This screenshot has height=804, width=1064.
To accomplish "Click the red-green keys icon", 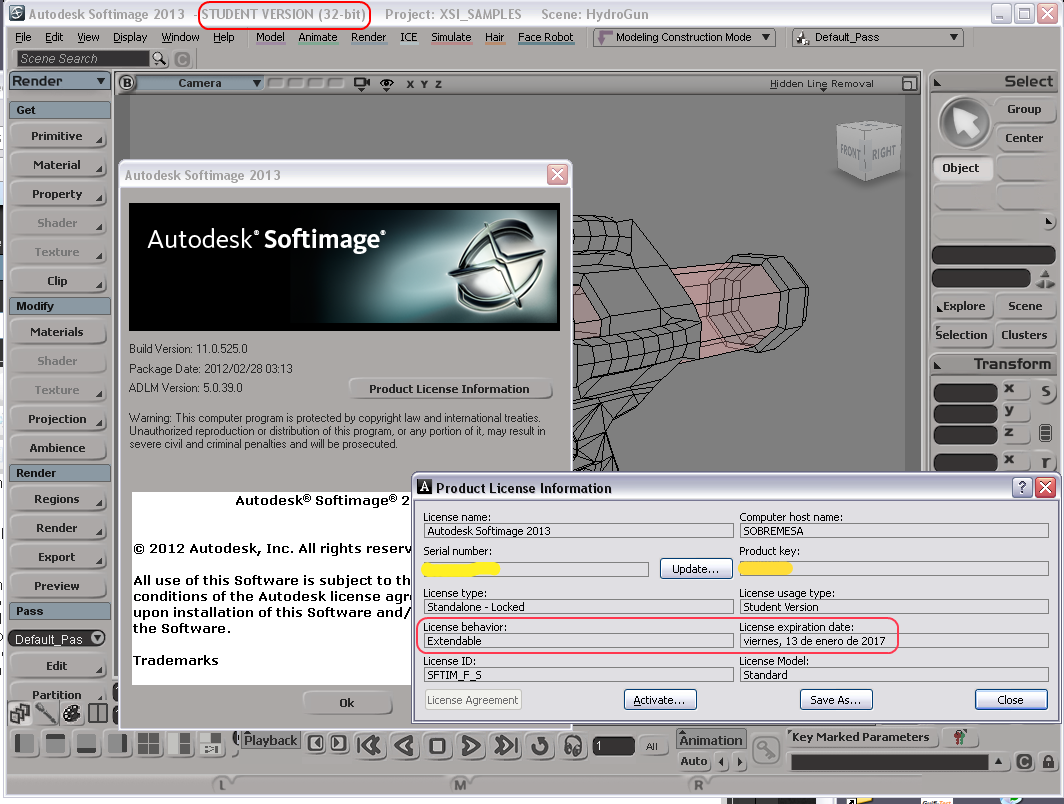I will [x=960, y=737].
